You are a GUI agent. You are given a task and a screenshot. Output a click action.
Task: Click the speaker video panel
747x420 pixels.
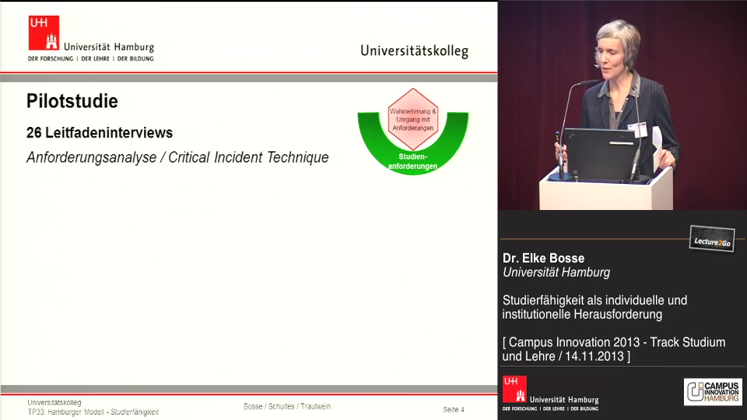point(621,105)
